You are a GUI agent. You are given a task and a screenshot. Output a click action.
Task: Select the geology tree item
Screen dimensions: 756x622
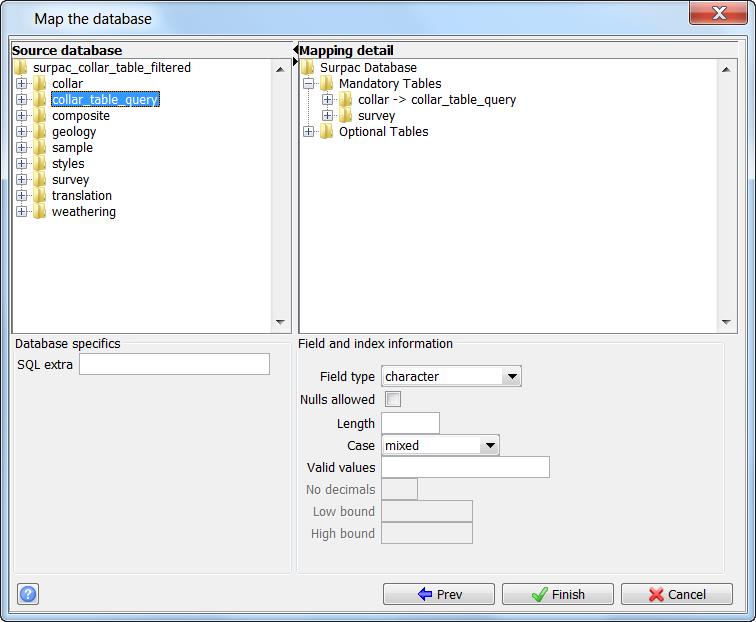click(74, 132)
